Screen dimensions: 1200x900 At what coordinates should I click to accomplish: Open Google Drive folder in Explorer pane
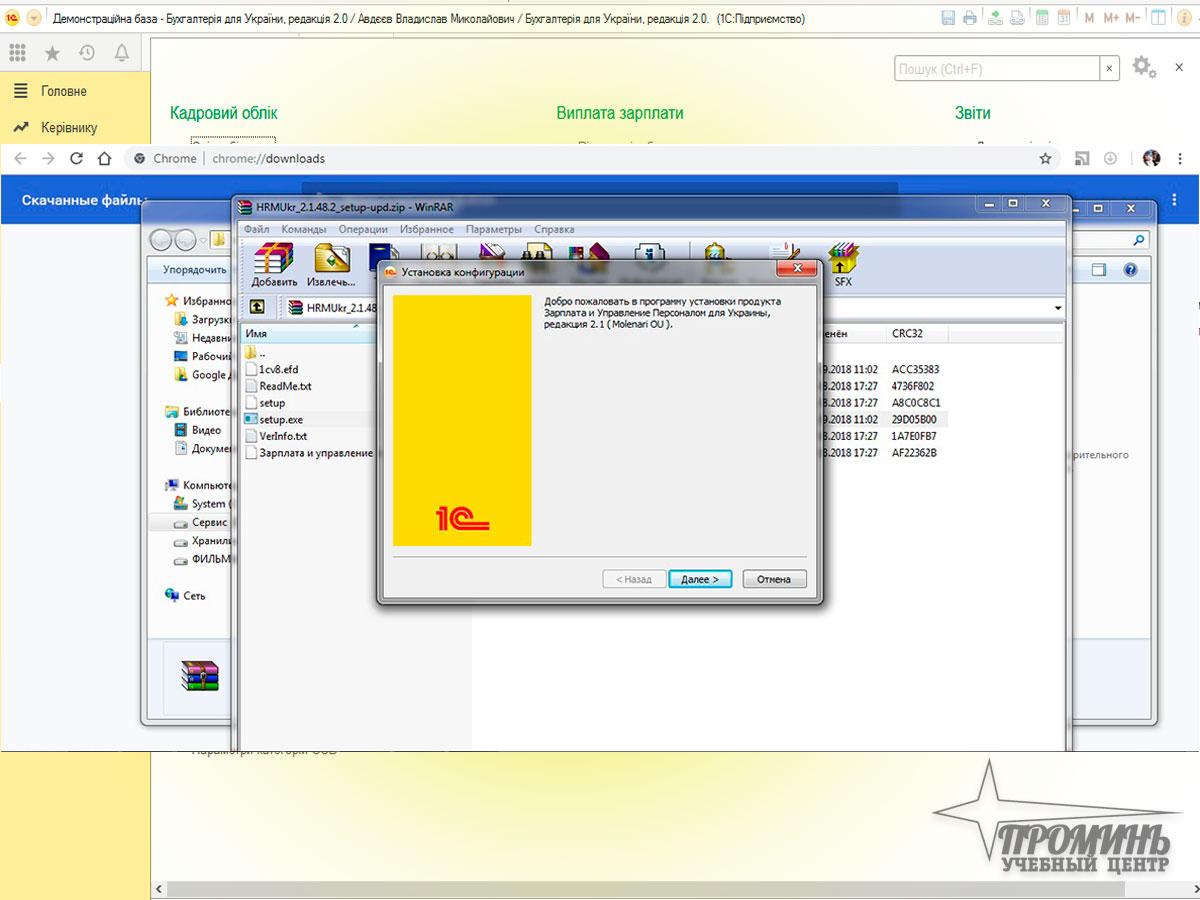pos(203,375)
